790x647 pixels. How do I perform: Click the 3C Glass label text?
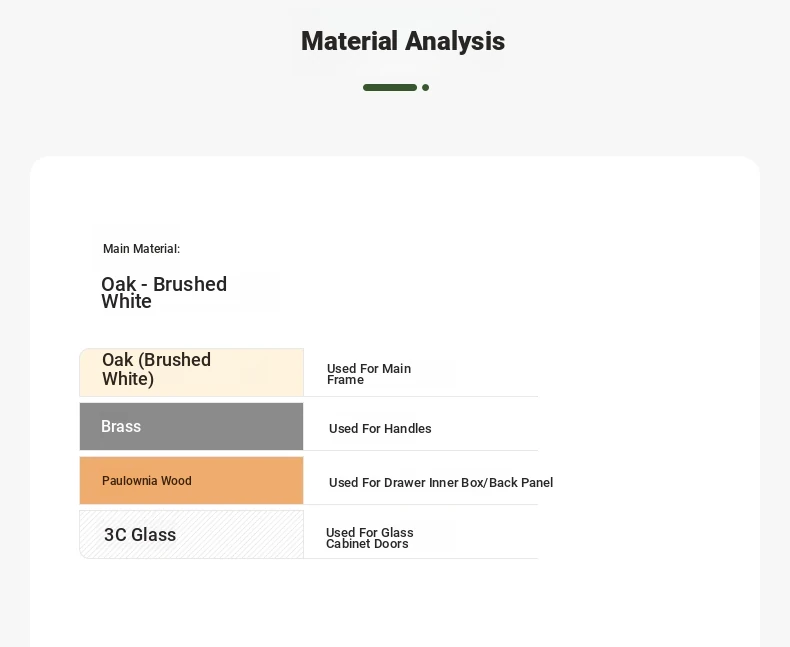pyautogui.click(x=140, y=535)
